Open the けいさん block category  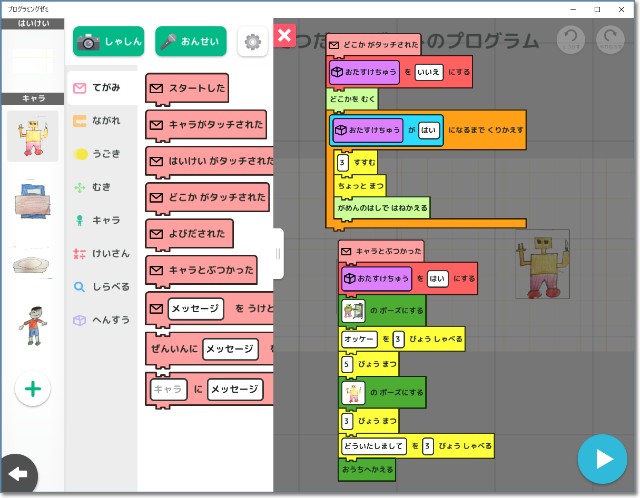[101, 253]
